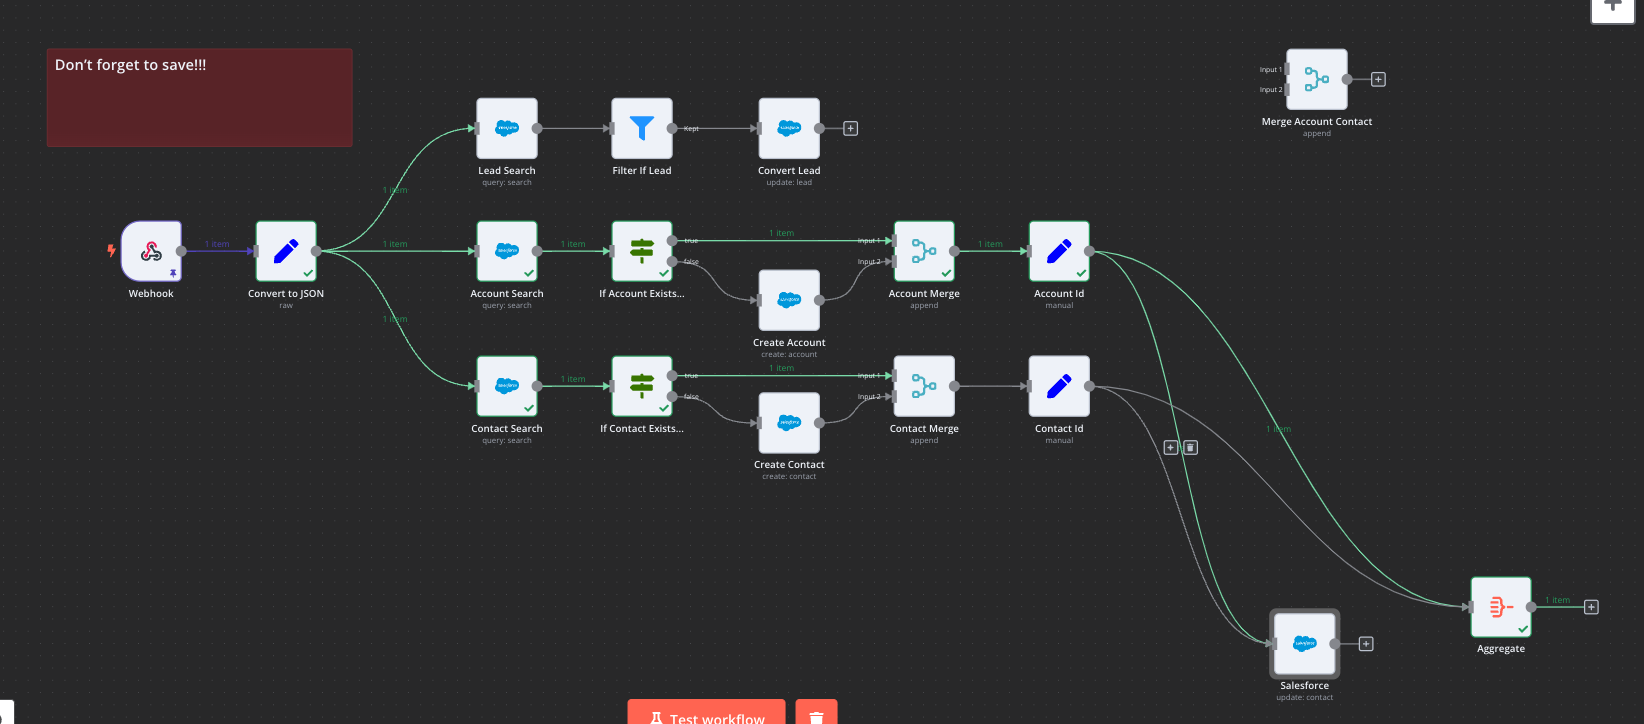Click the Test workflow button
The width and height of the screenshot is (1644, 724).
pyautogui.click(x=706, y=712)
